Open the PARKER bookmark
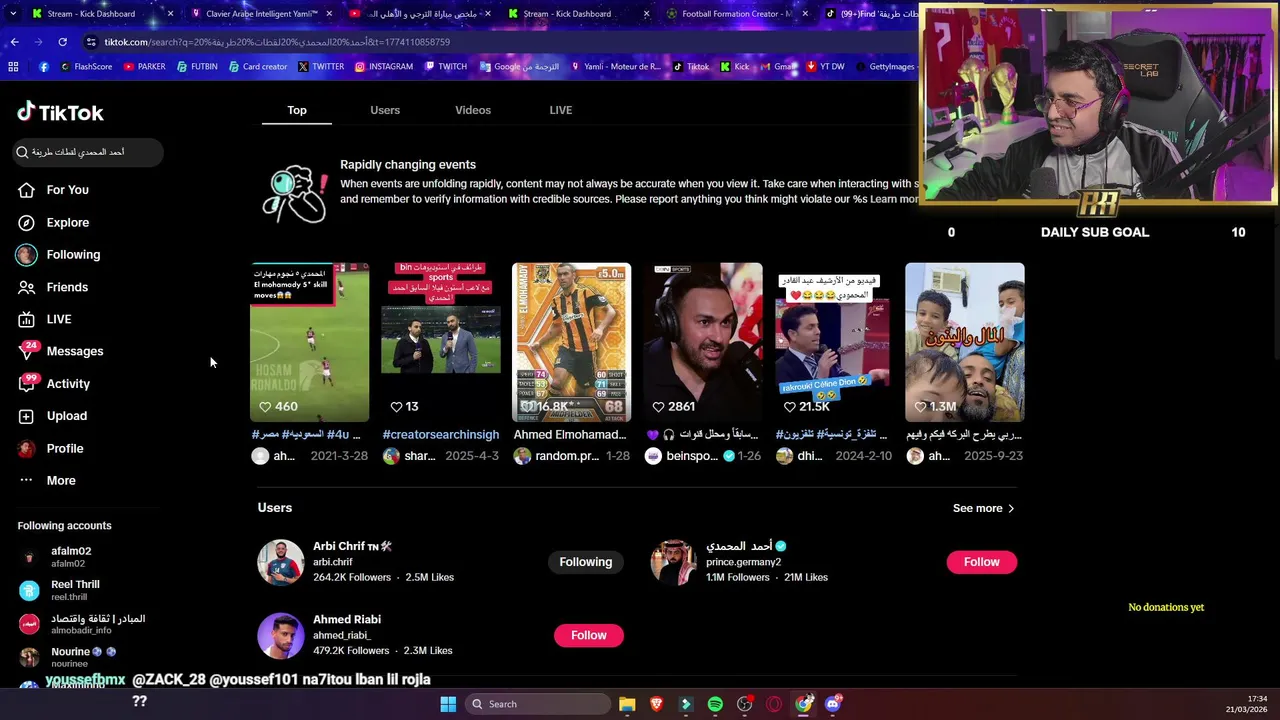The width and height of the screenshot is (1280, 720). [144, 67]
